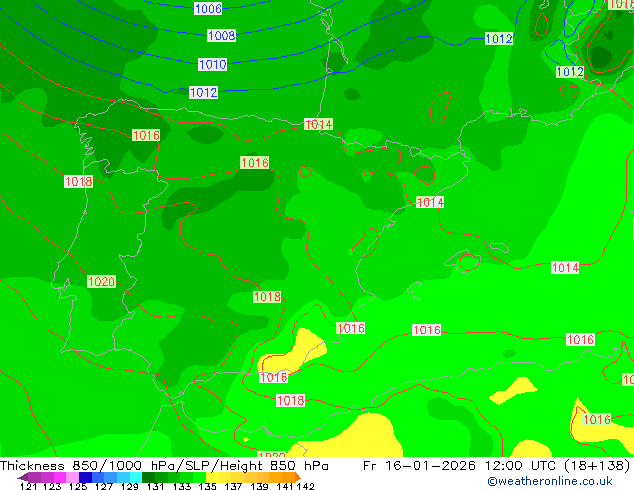
Task: Click the legend value 137
Action: [233, 486]
